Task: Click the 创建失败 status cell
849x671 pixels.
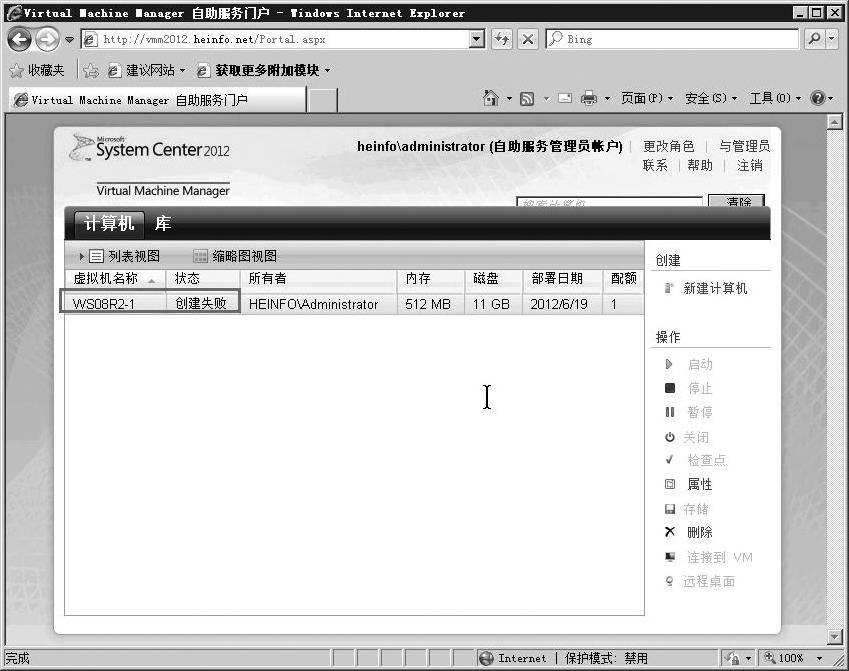Action: pos(201,304)
